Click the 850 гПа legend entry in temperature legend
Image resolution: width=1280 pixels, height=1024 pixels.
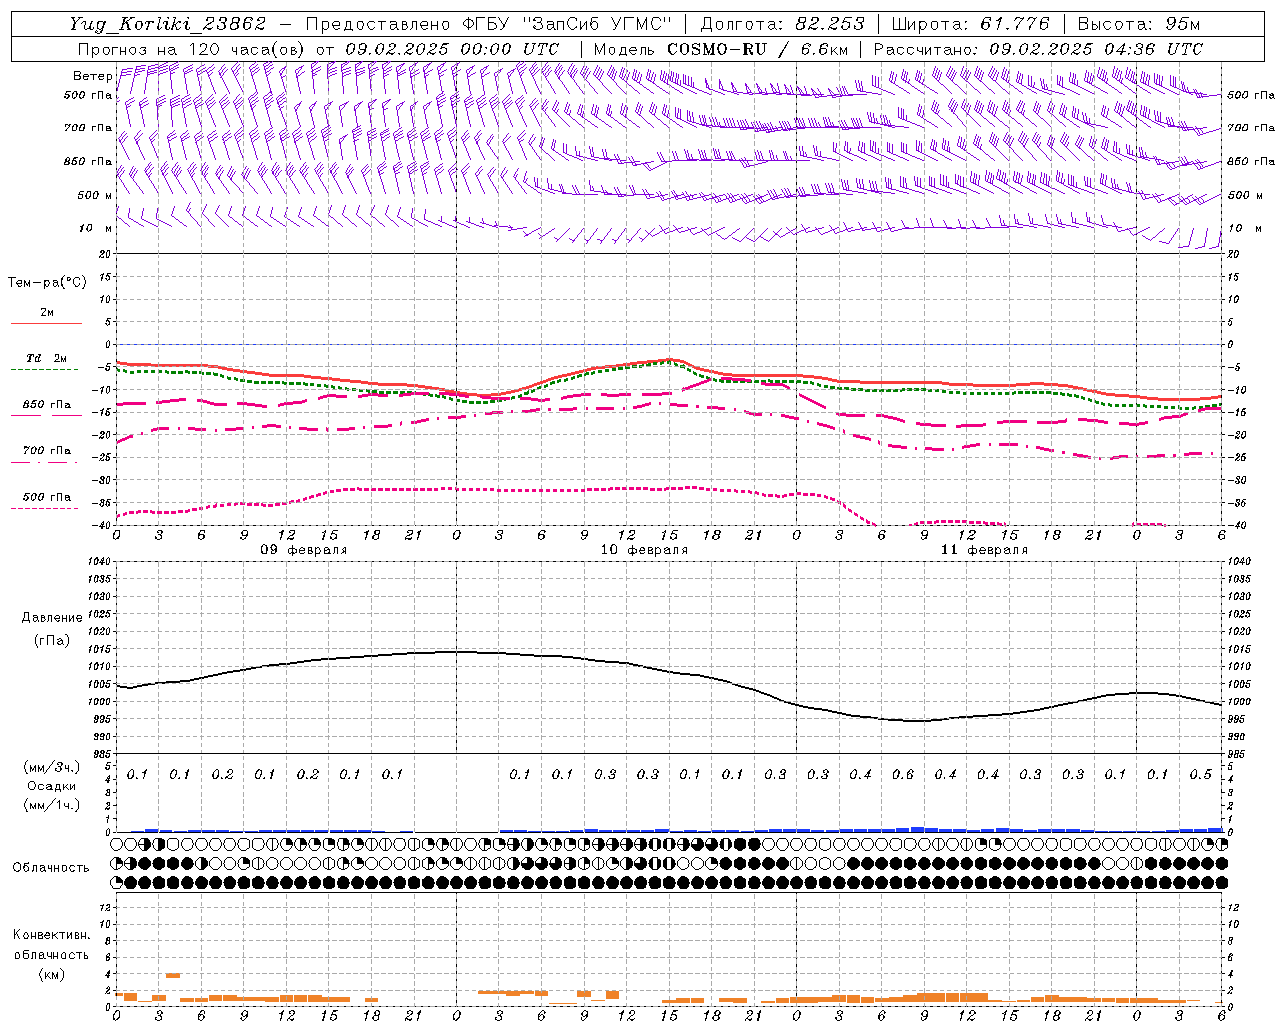(x=47, y=405)
